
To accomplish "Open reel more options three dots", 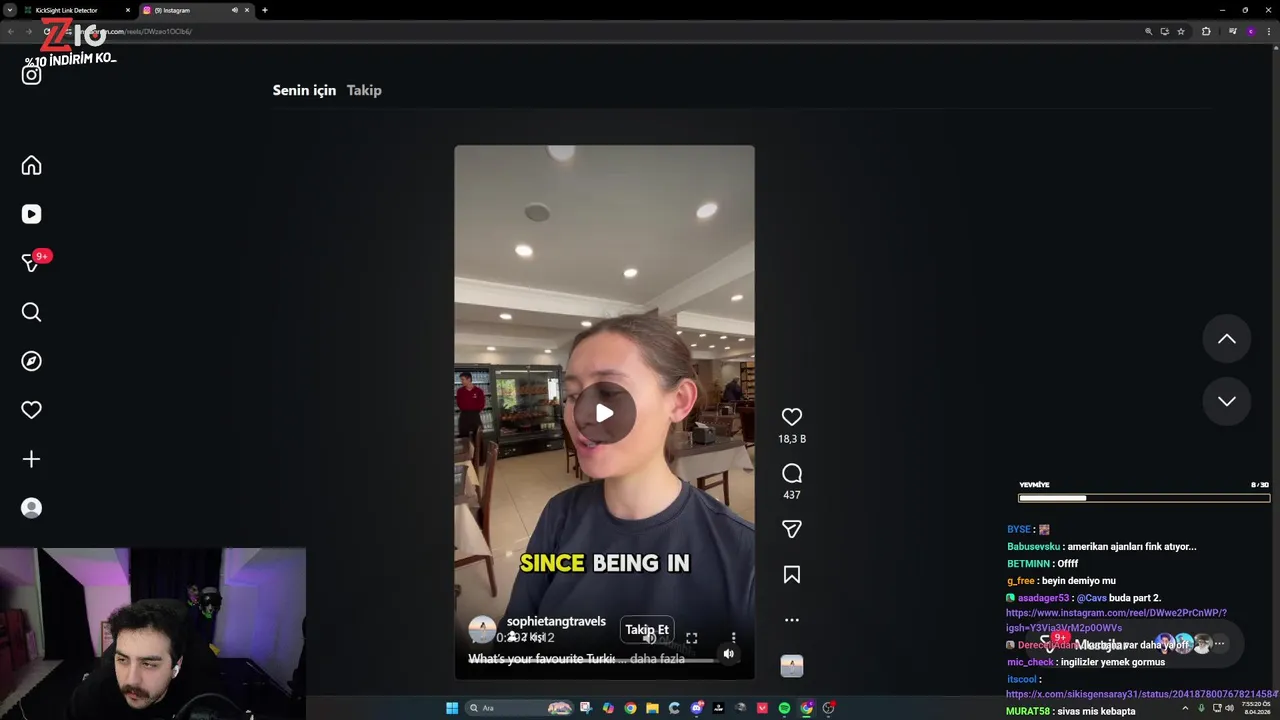I will click(x=791, y=620).
